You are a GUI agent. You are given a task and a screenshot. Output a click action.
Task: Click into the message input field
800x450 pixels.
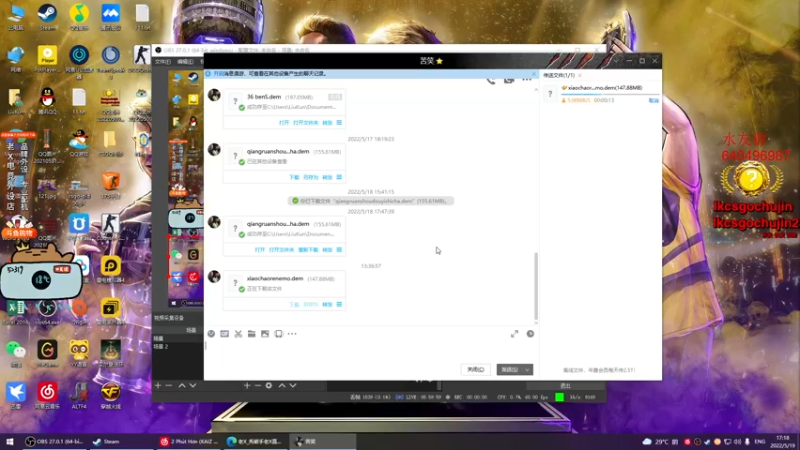coord(371,352)
